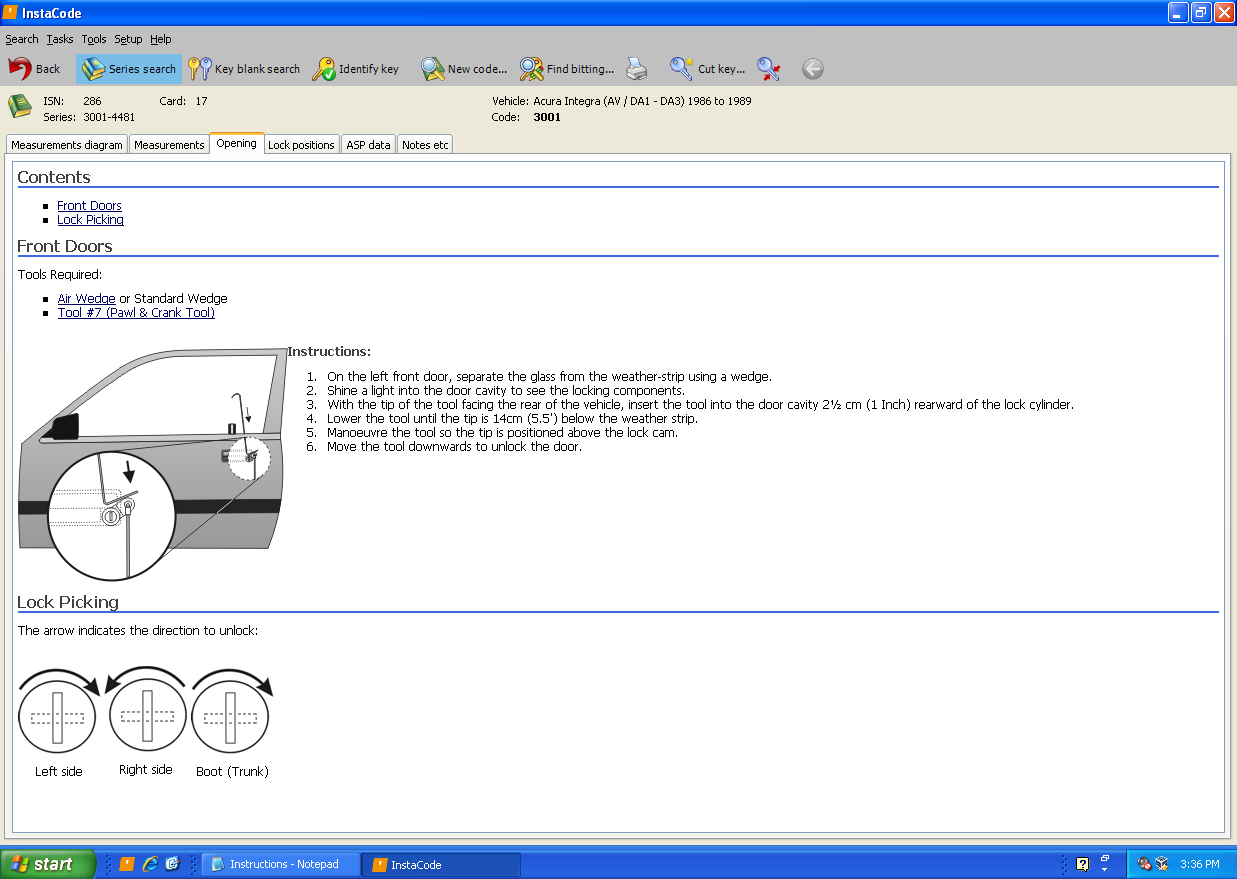The image size is (1237, 879).
Task: Click the series value 3001-4481
Action: pyautogui.click(x=109, y=117)
